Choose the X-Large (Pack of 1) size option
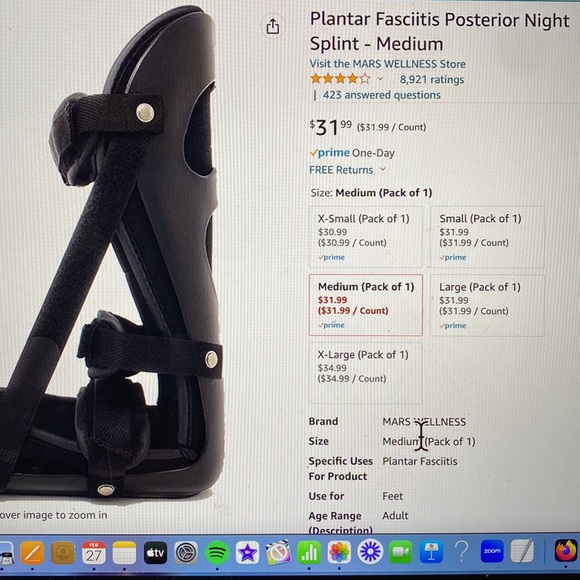Image resolution: width=580 pixels, height=580 pixels. coord(366,373)
